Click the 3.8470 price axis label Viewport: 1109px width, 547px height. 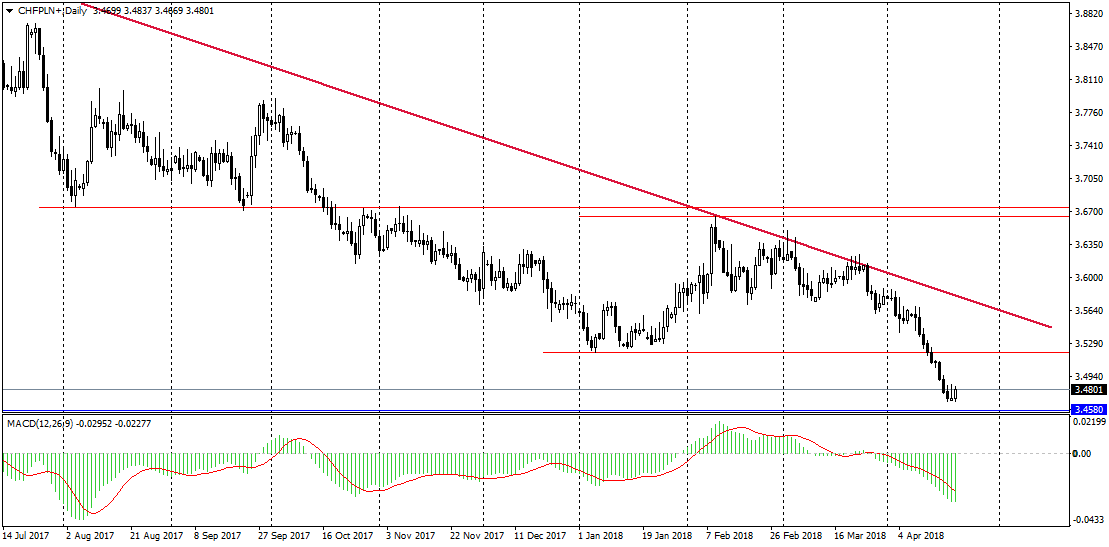point(1088,47)
